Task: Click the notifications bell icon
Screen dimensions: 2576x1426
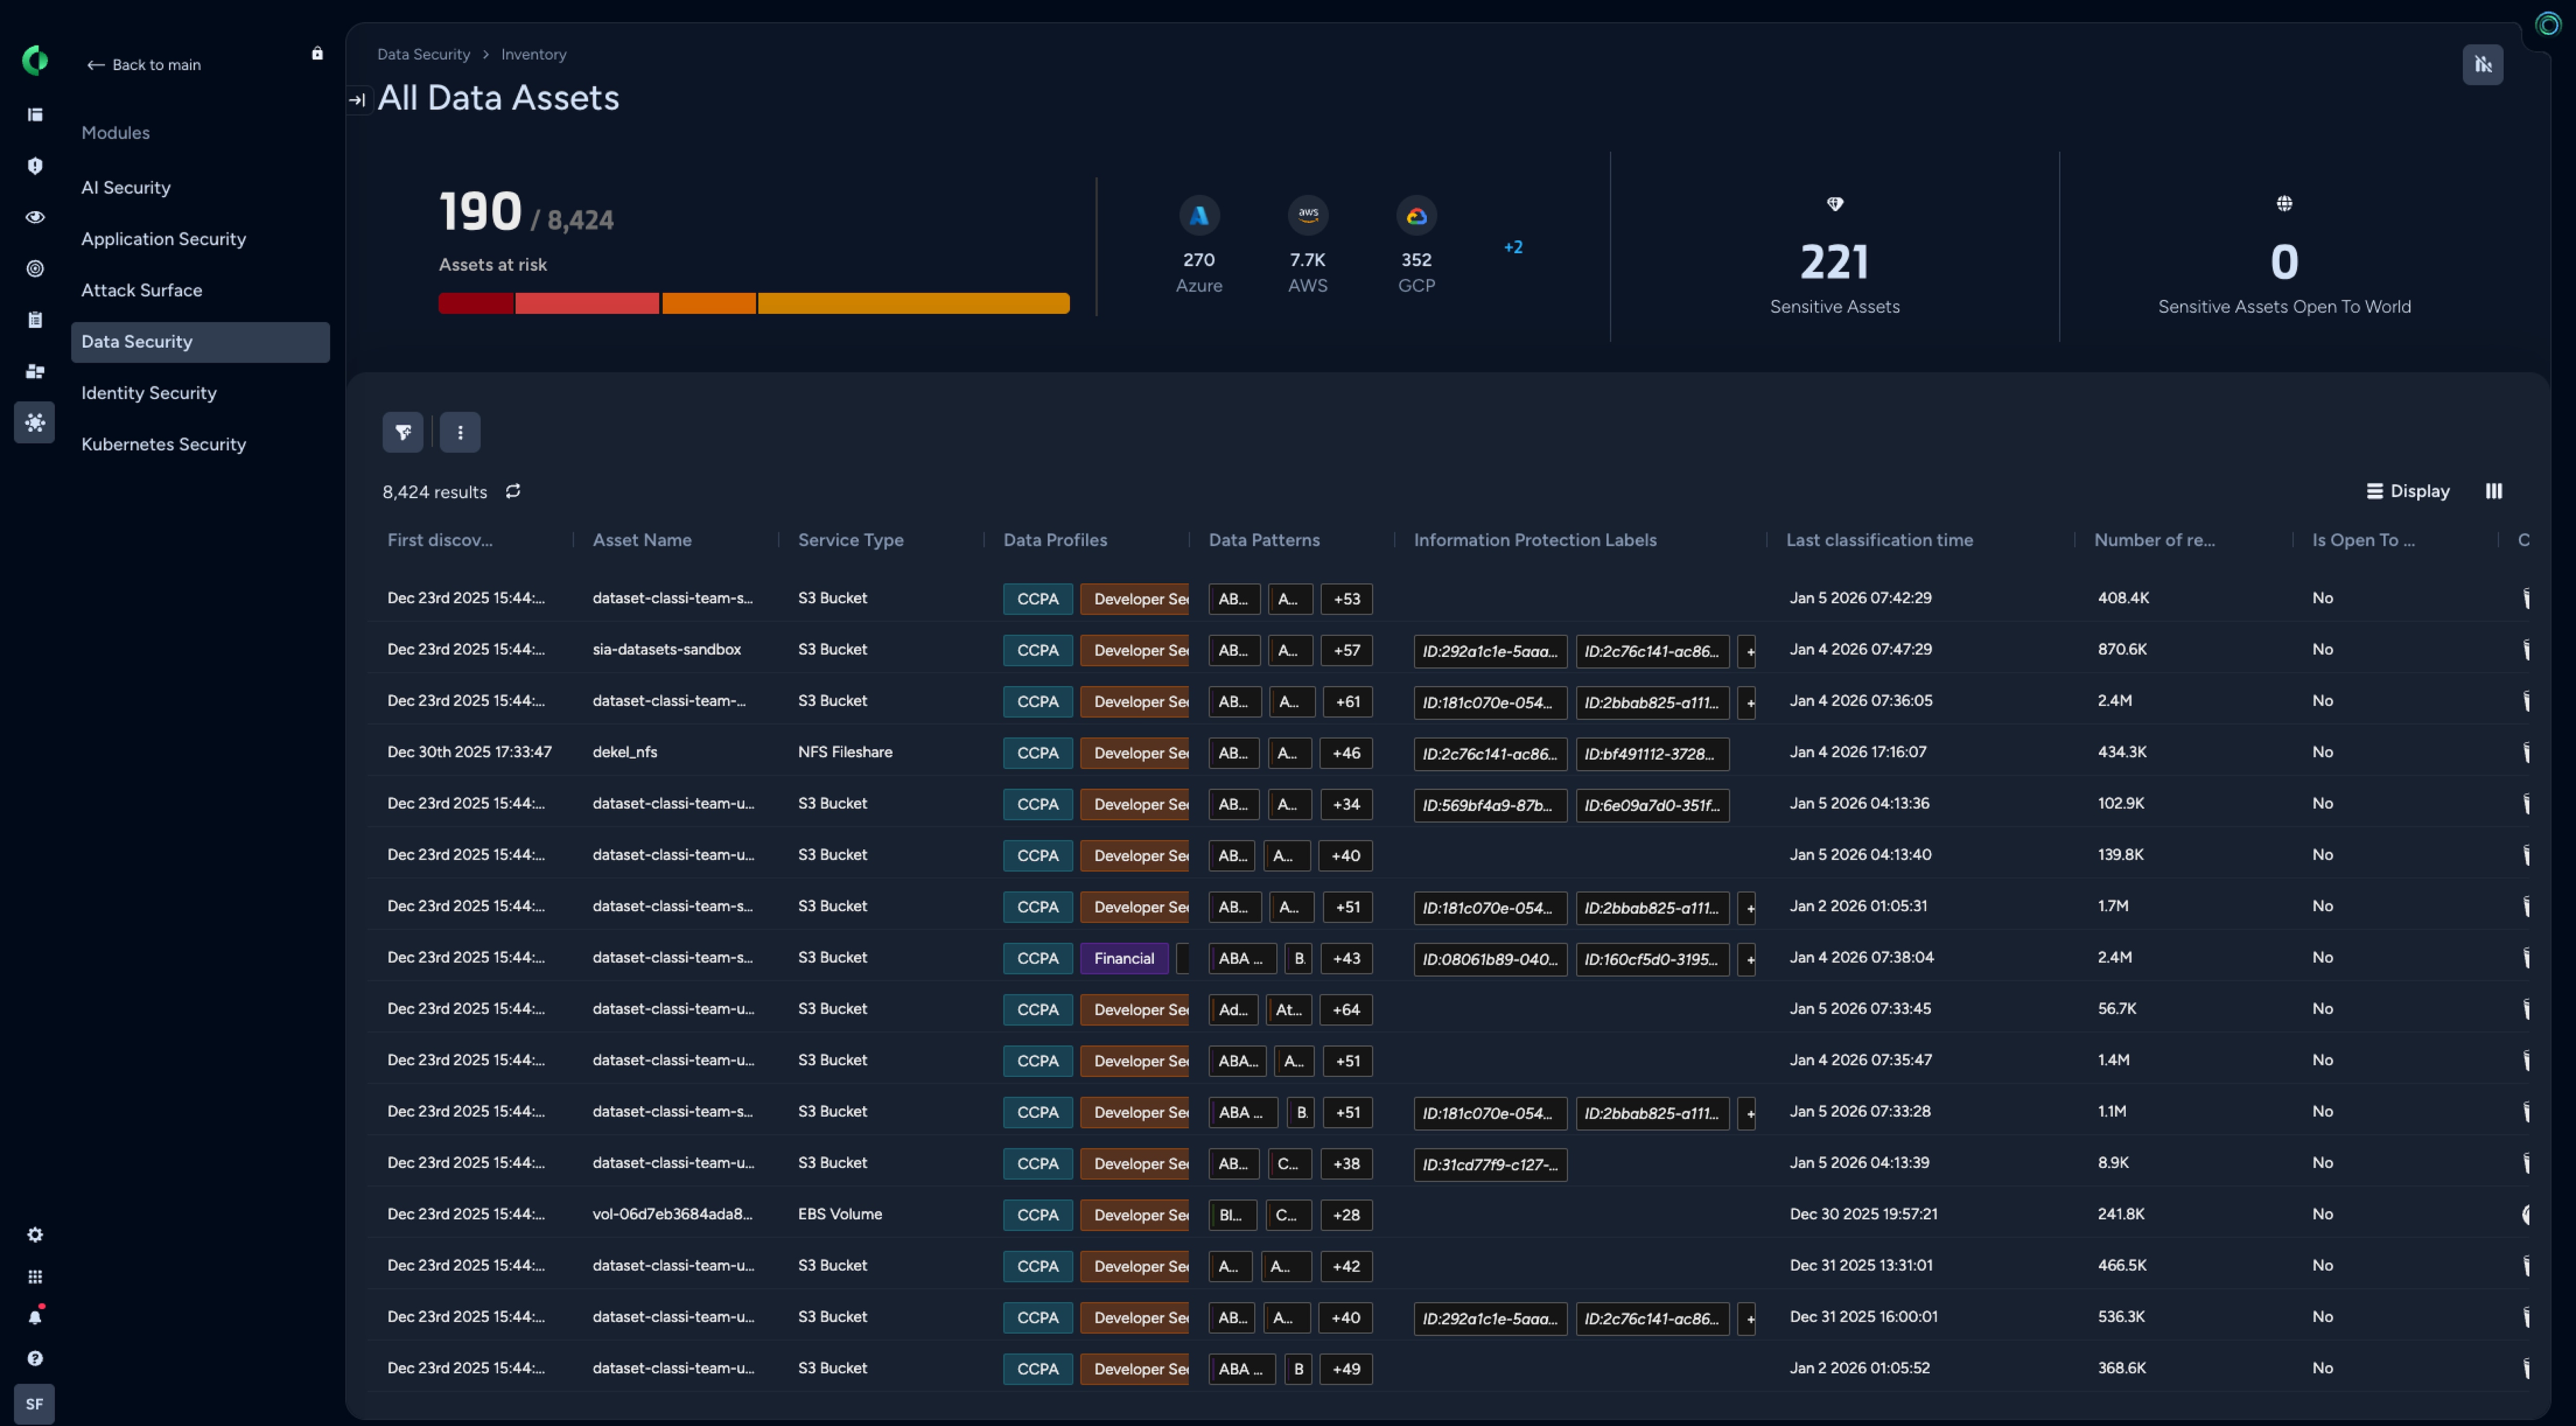Action: 35,1317
